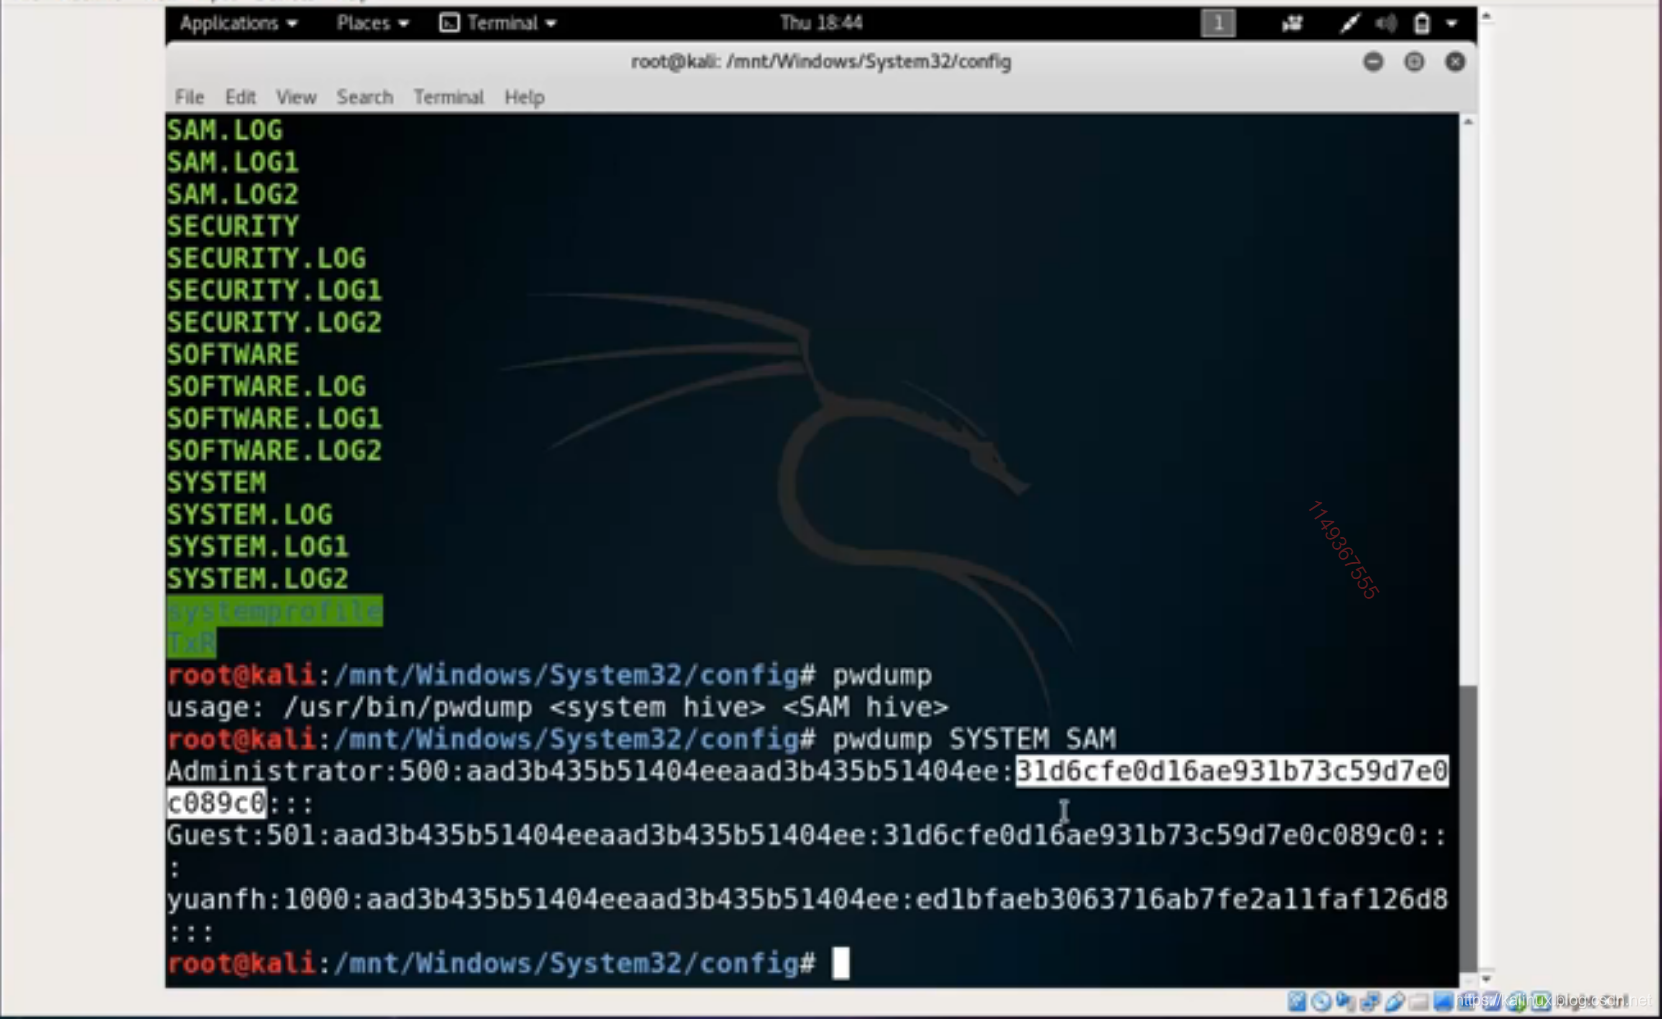This screenshot has width=1662, height=1019.
Task: Maximize the terminal window
Action: 1414,62
